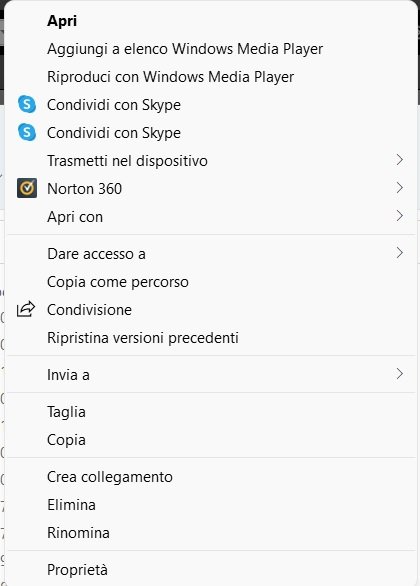Expand the Trasmetti nel dispositivo submenu arrow
Image resolution: width=420 pixels, height=586 pixels.
400,160
